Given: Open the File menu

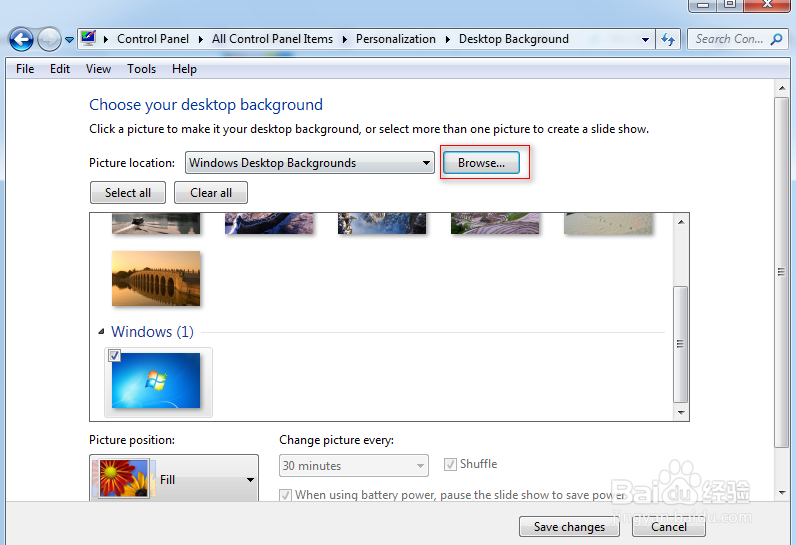Looking at the screenshot, I should [25, 69].
